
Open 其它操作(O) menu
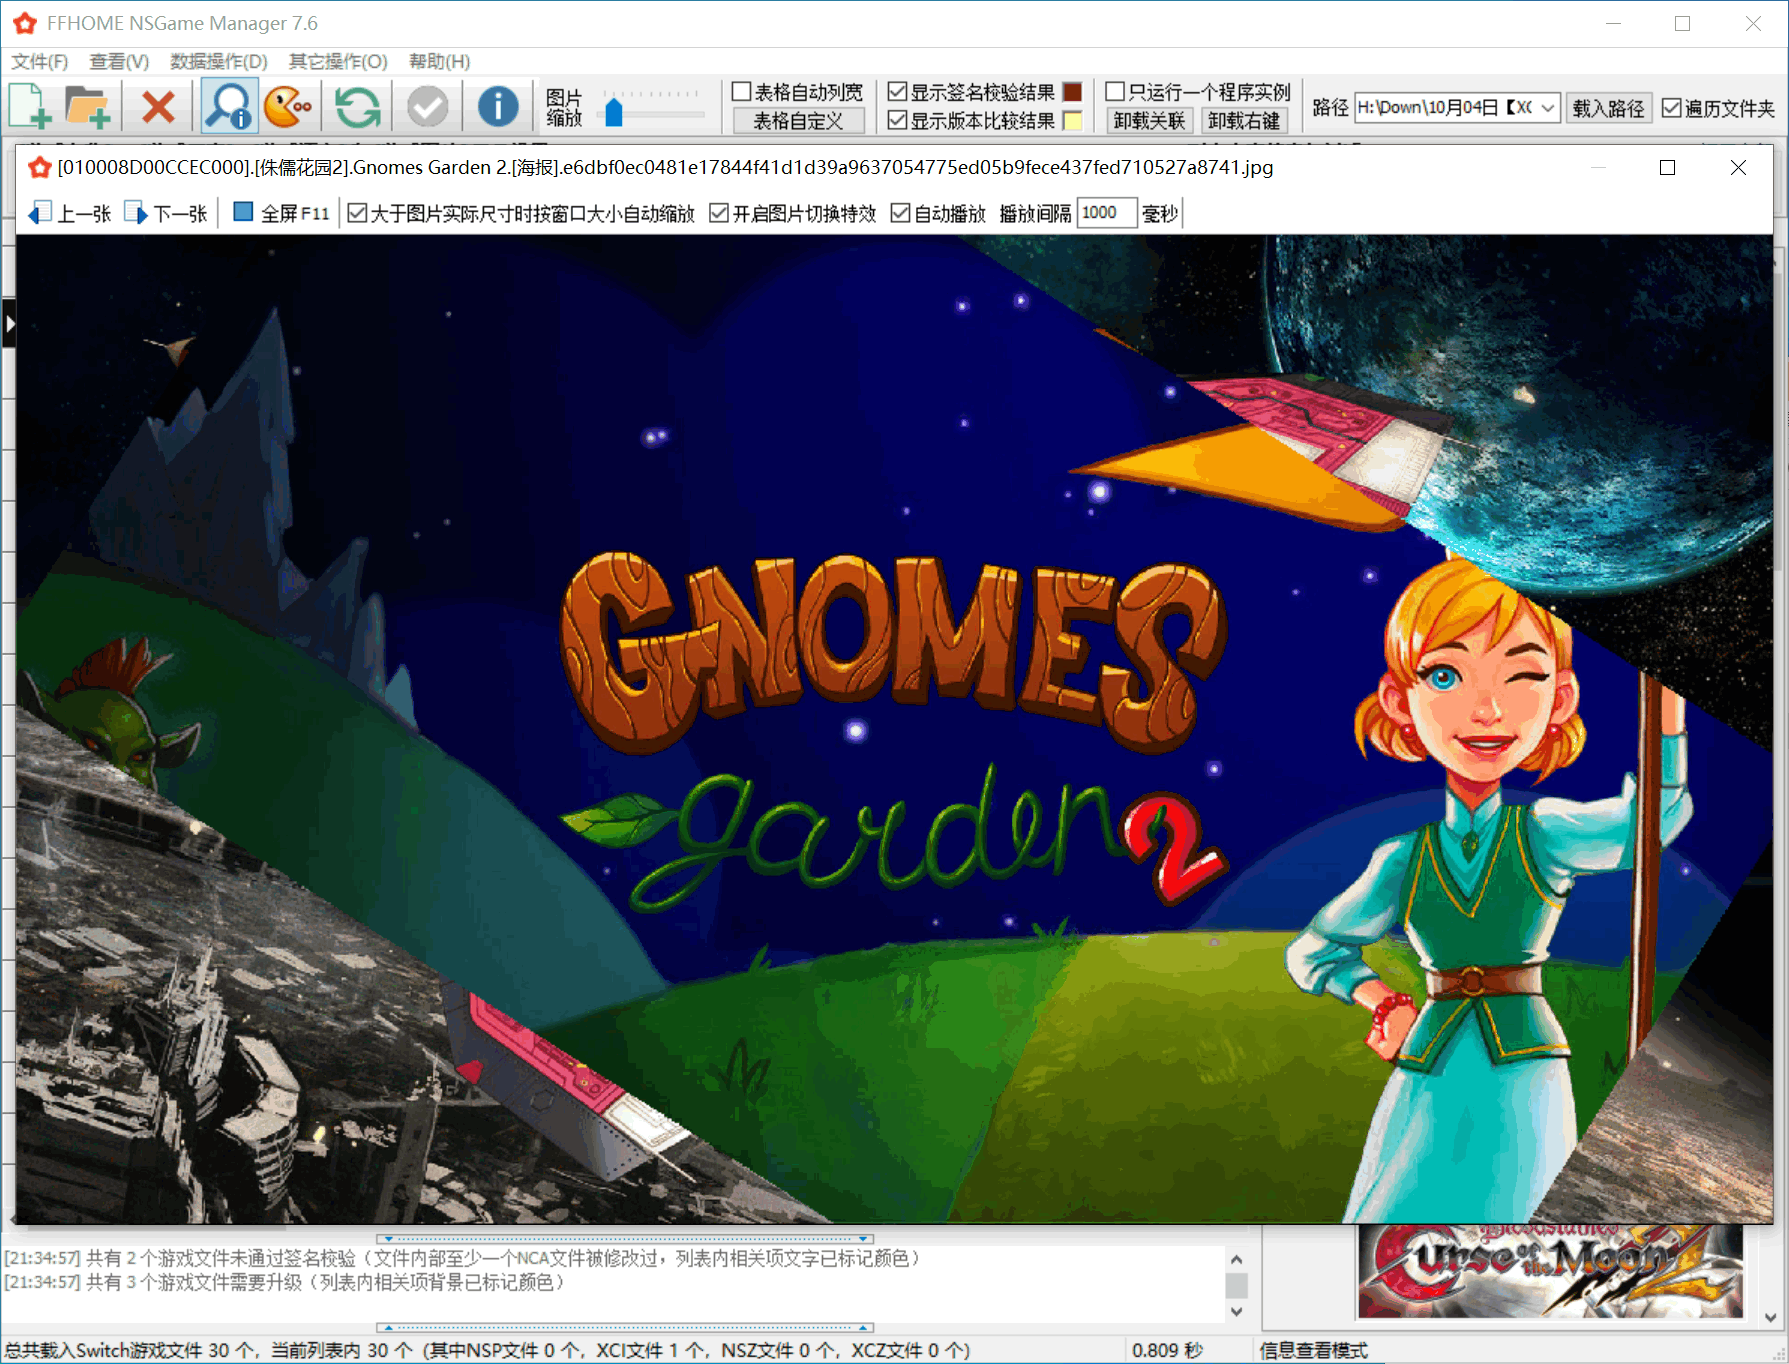pyautogui.click(x=338, y=62)
